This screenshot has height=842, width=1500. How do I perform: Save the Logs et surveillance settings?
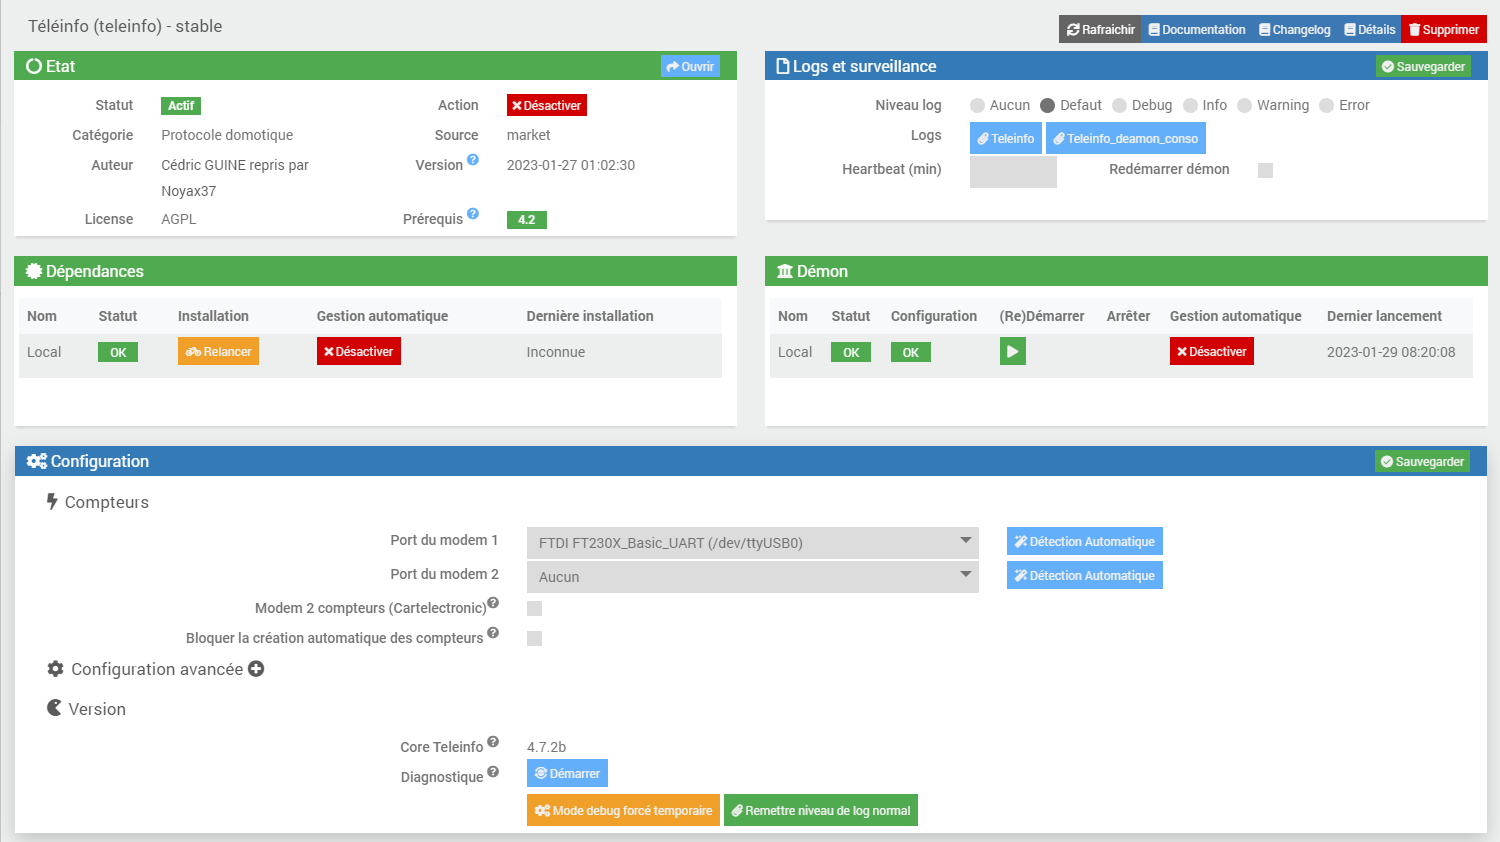(1423, 67)
